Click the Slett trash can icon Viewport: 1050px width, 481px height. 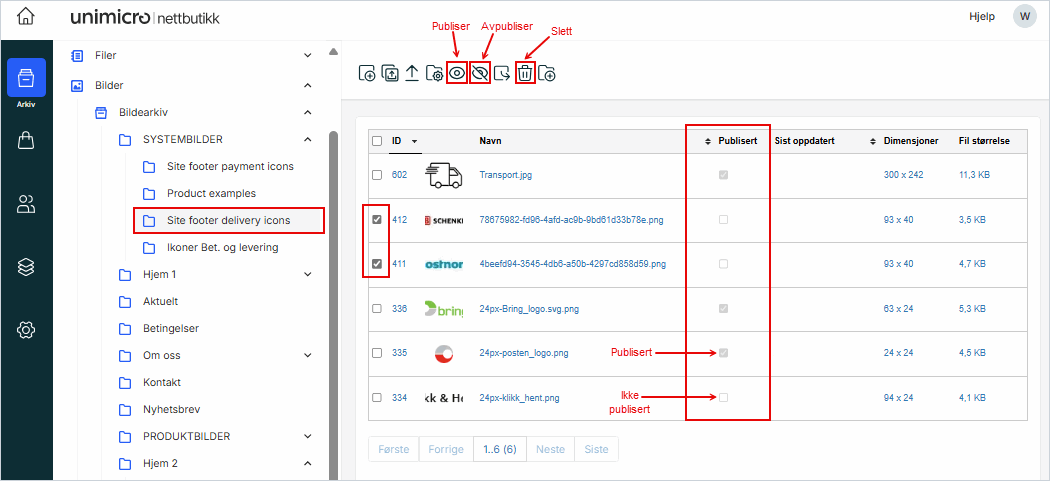pos(525,73)
